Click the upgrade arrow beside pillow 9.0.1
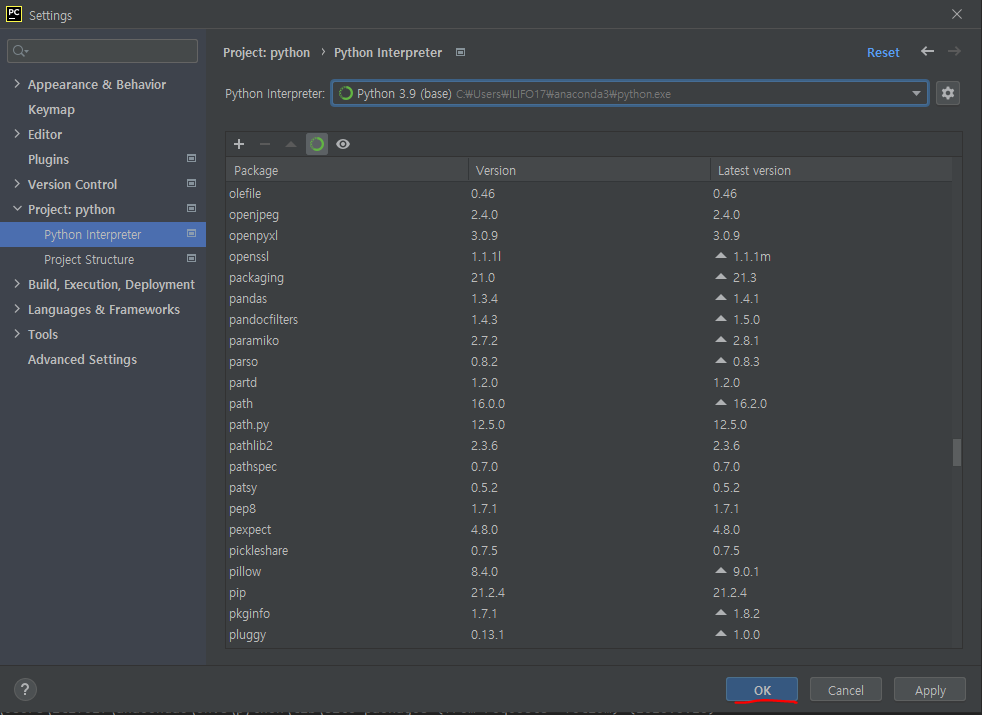The width and height of the screenshot is (982, 715). tap(721, 570)
